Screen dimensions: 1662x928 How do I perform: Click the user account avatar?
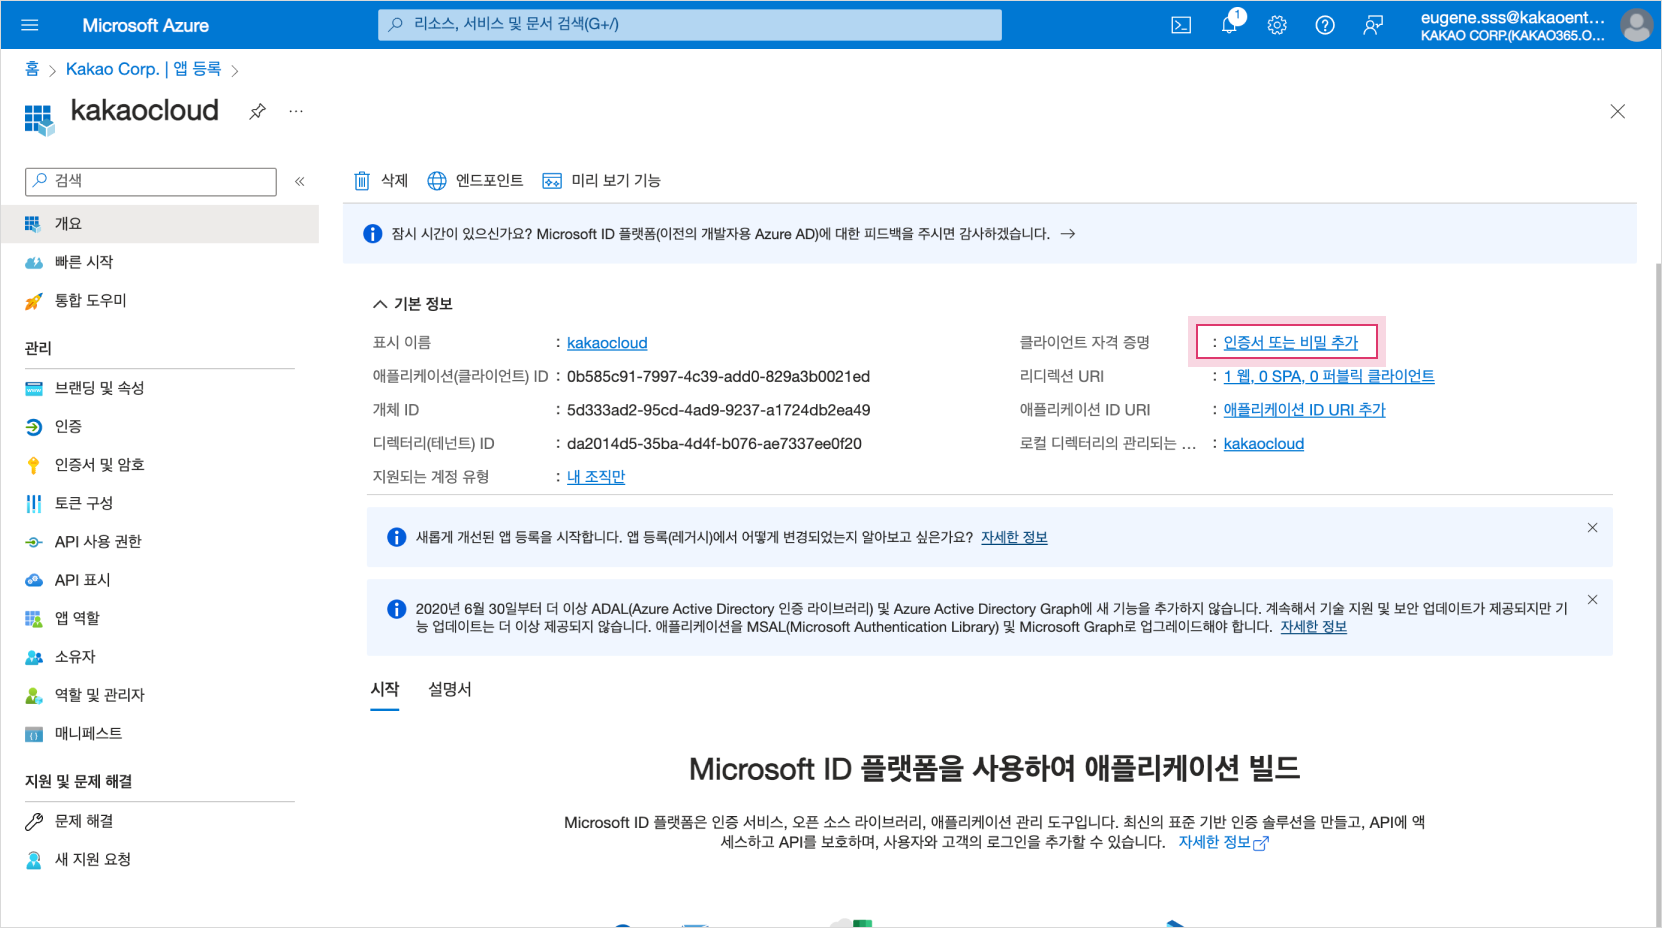click(1636, 25)
